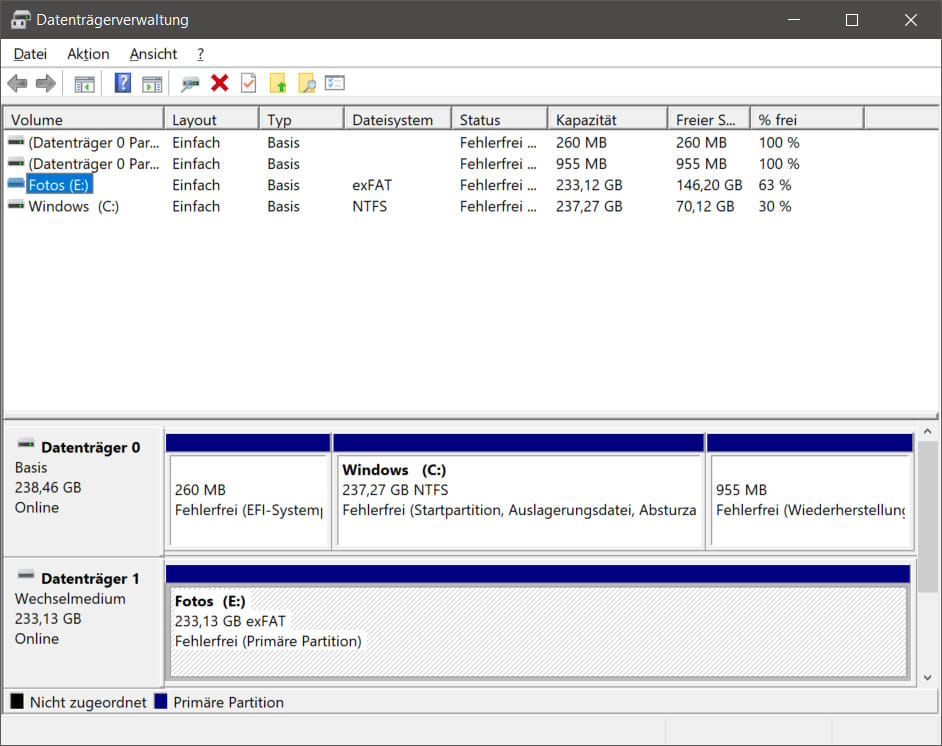942x746 pixels.
Task: Open the Ansicht menu
Action: tap(153, 54)
